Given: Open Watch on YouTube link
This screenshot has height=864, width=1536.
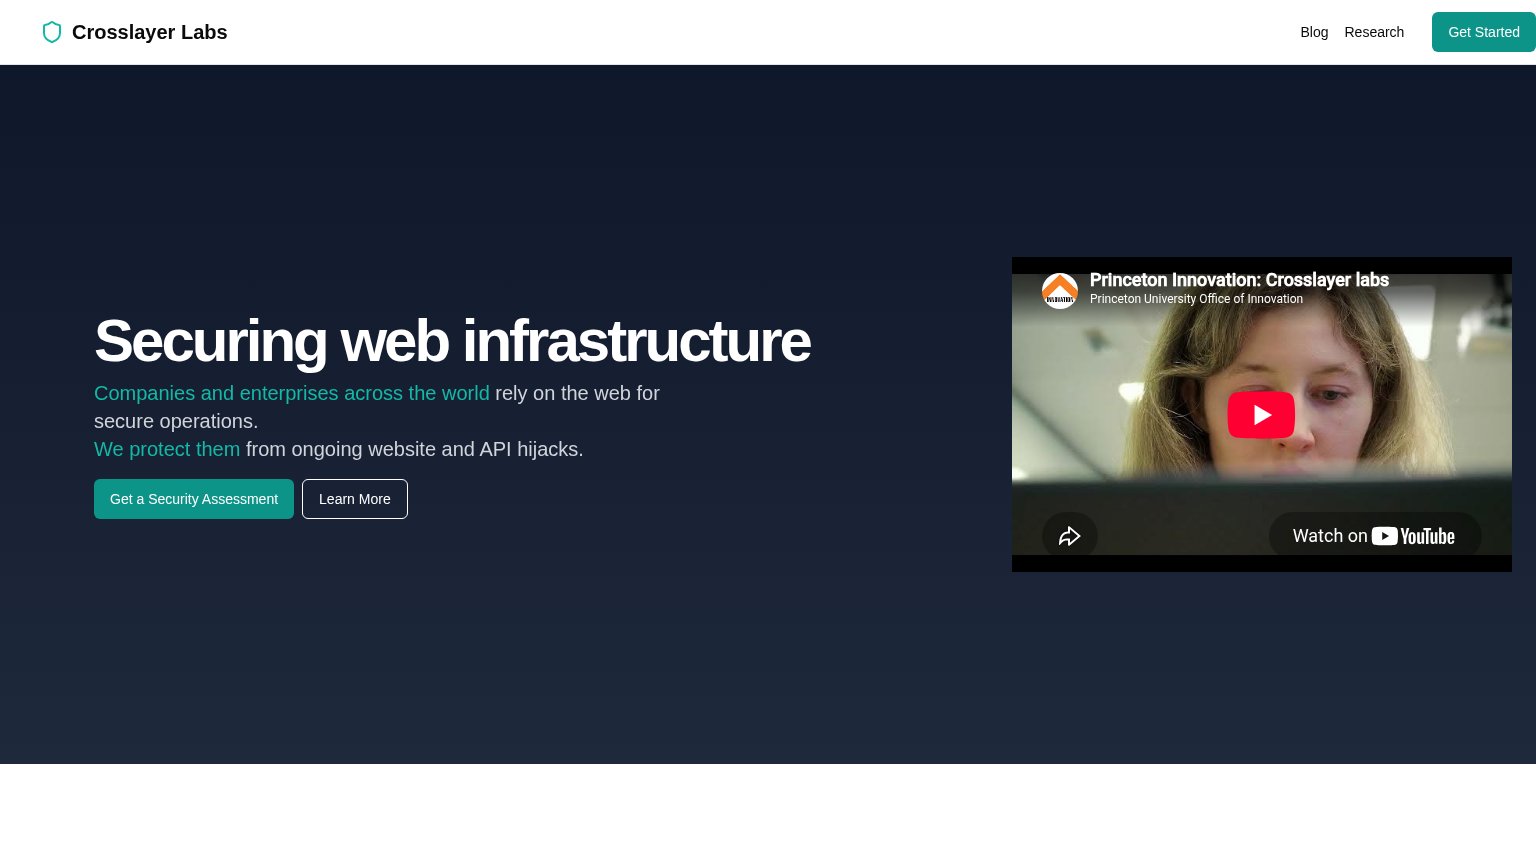Looking at the screenshot, I should click(x=1375, y=536).
